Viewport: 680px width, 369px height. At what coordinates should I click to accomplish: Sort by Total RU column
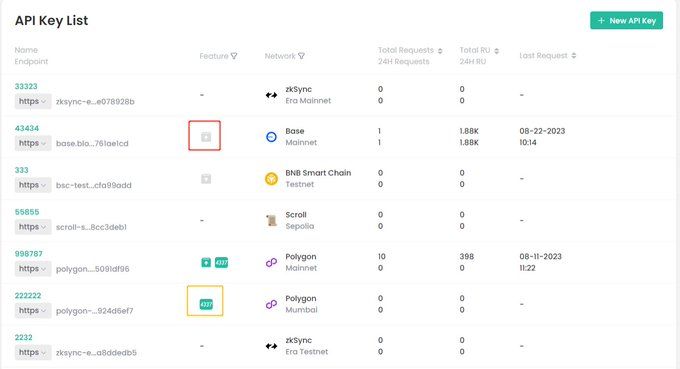click(497, 51)
